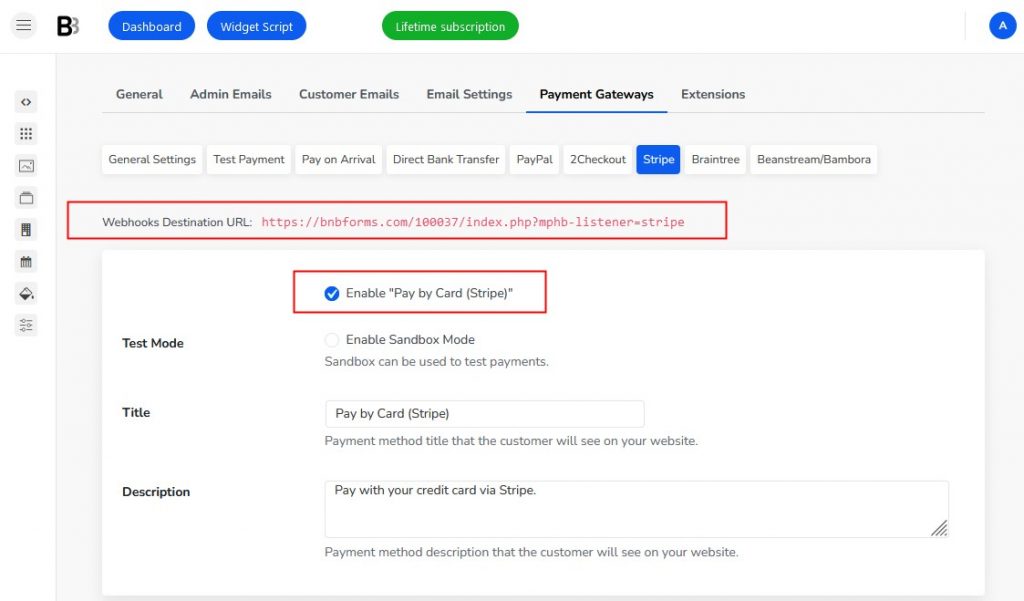Image resolution: width=1024 pixels, height=601 pixels.
Task: Open the shortcode embed icon in sidebar
Action: coord(25,101)
